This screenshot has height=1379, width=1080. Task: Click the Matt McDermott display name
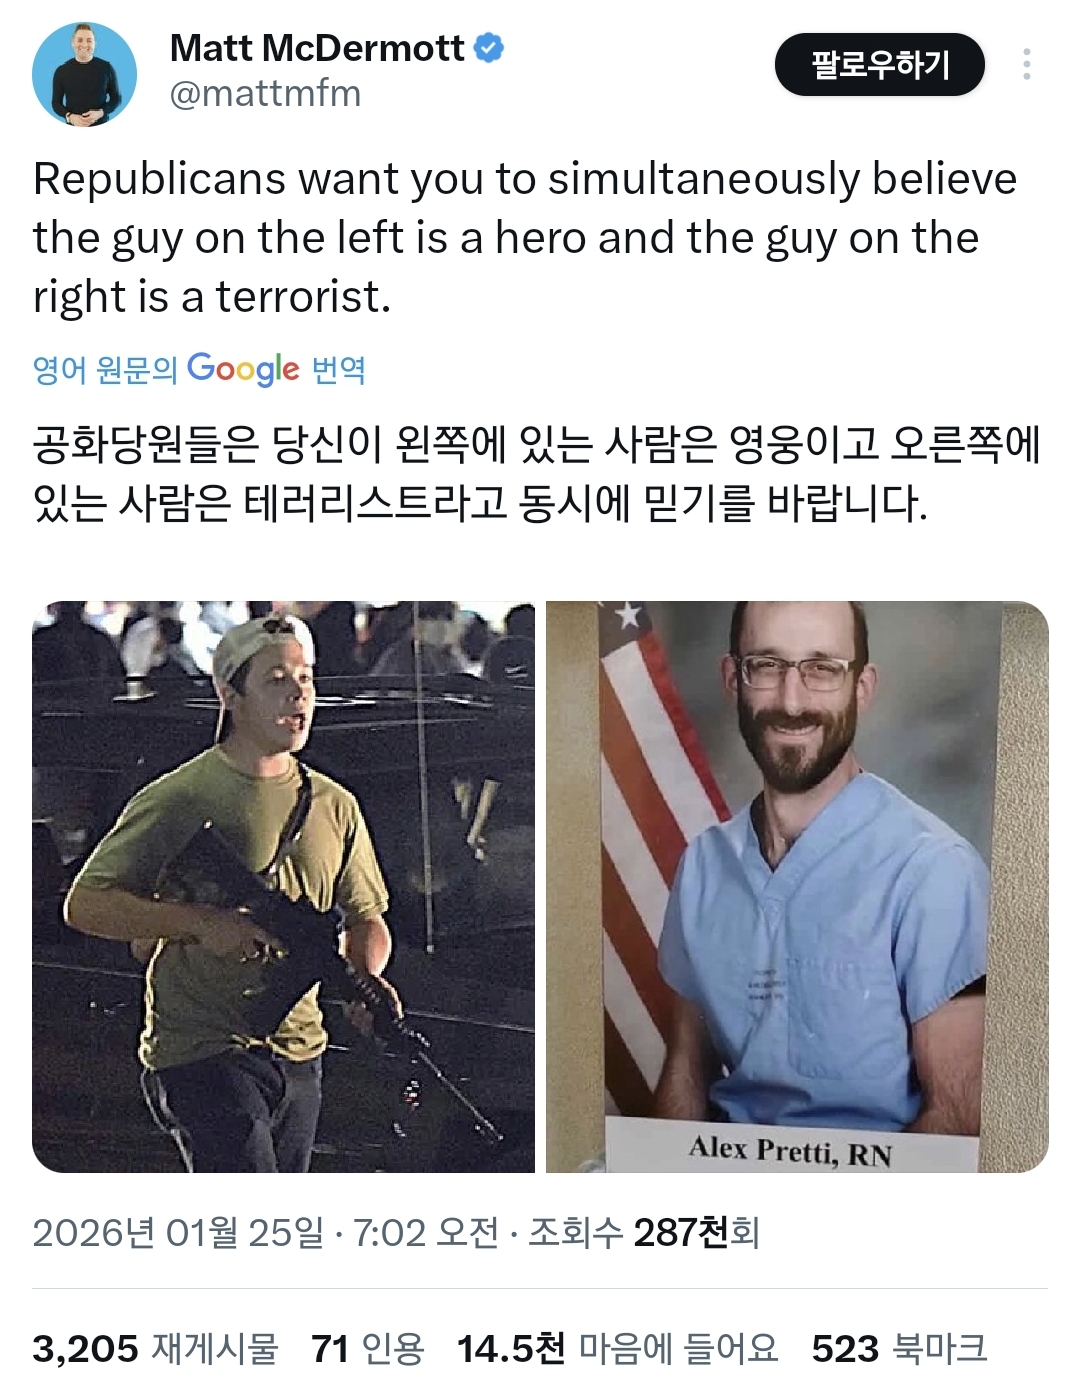(x=317, y=47)
